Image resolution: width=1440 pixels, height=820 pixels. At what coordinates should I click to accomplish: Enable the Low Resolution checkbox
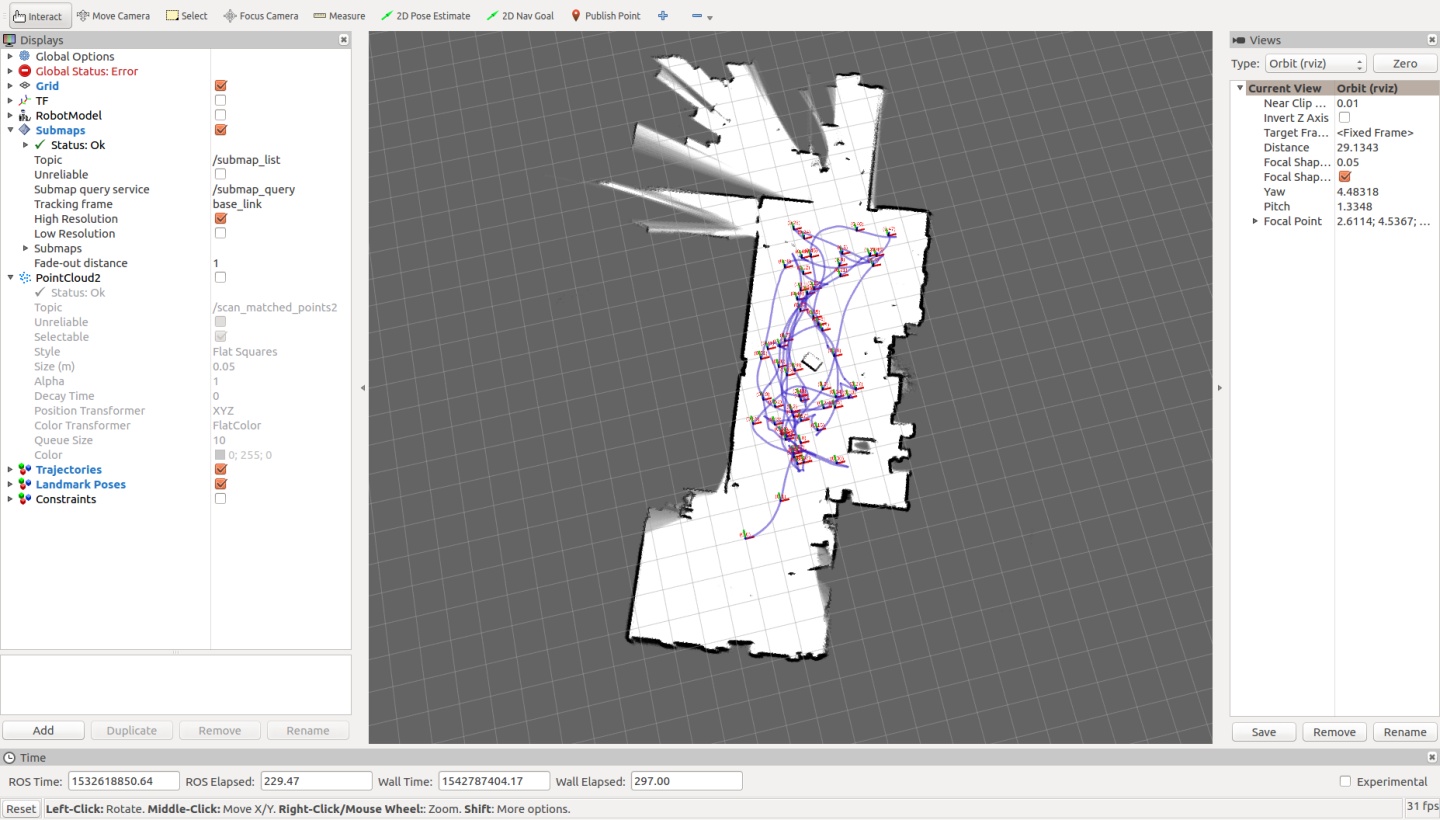point(220,233)
